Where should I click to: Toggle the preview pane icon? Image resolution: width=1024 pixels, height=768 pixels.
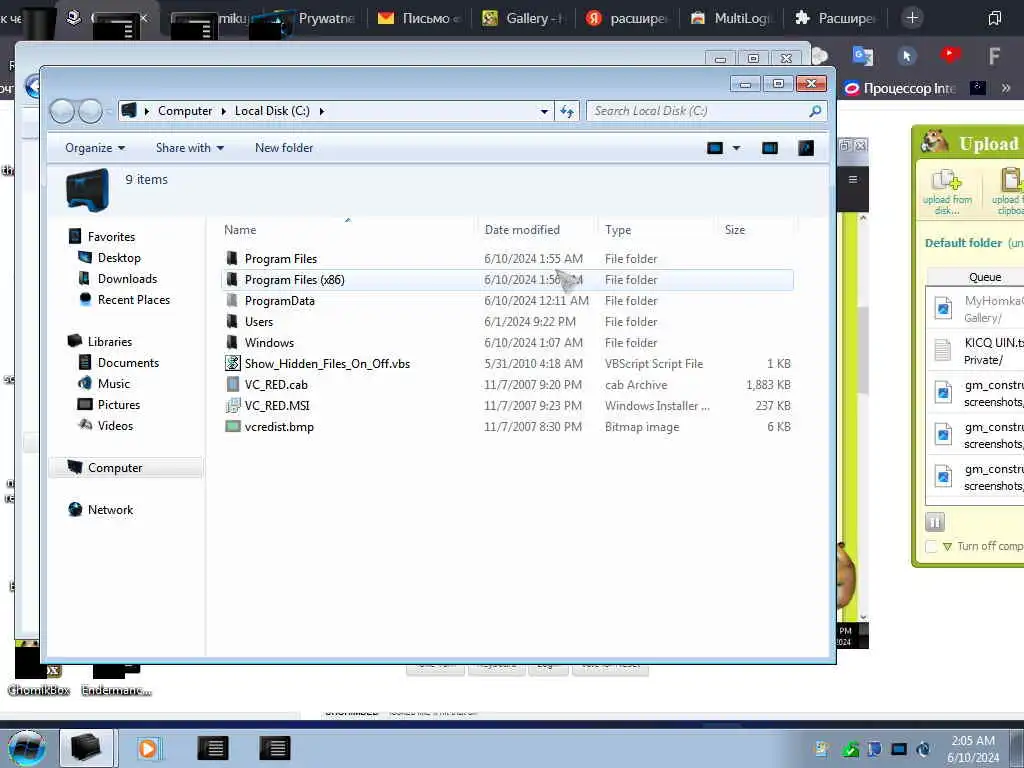click(x=770, y=148)
